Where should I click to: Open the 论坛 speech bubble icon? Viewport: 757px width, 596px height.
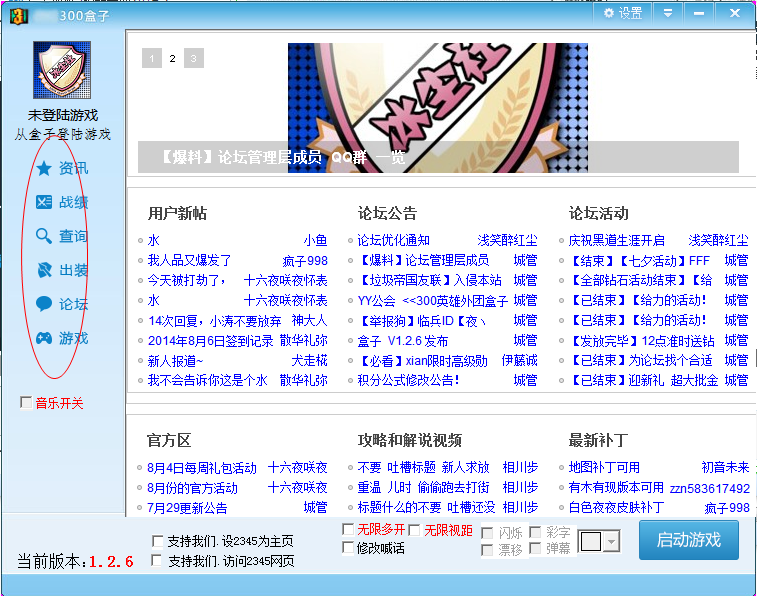point(44,304)
